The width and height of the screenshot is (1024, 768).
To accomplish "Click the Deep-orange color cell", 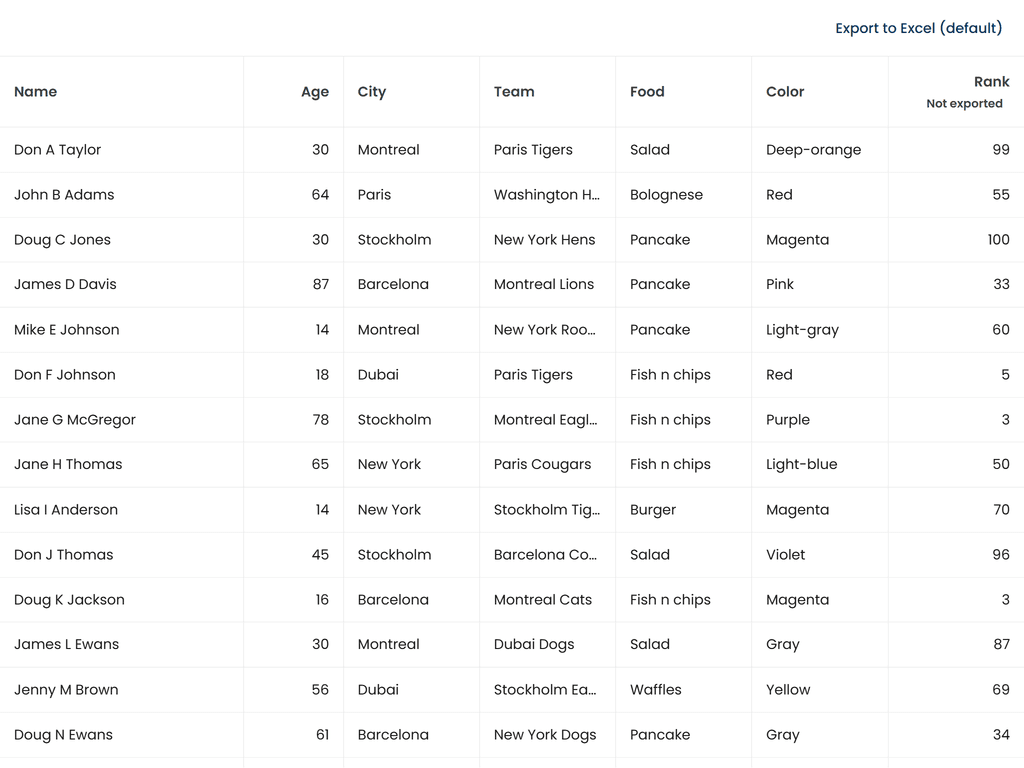I will point(811,149).
